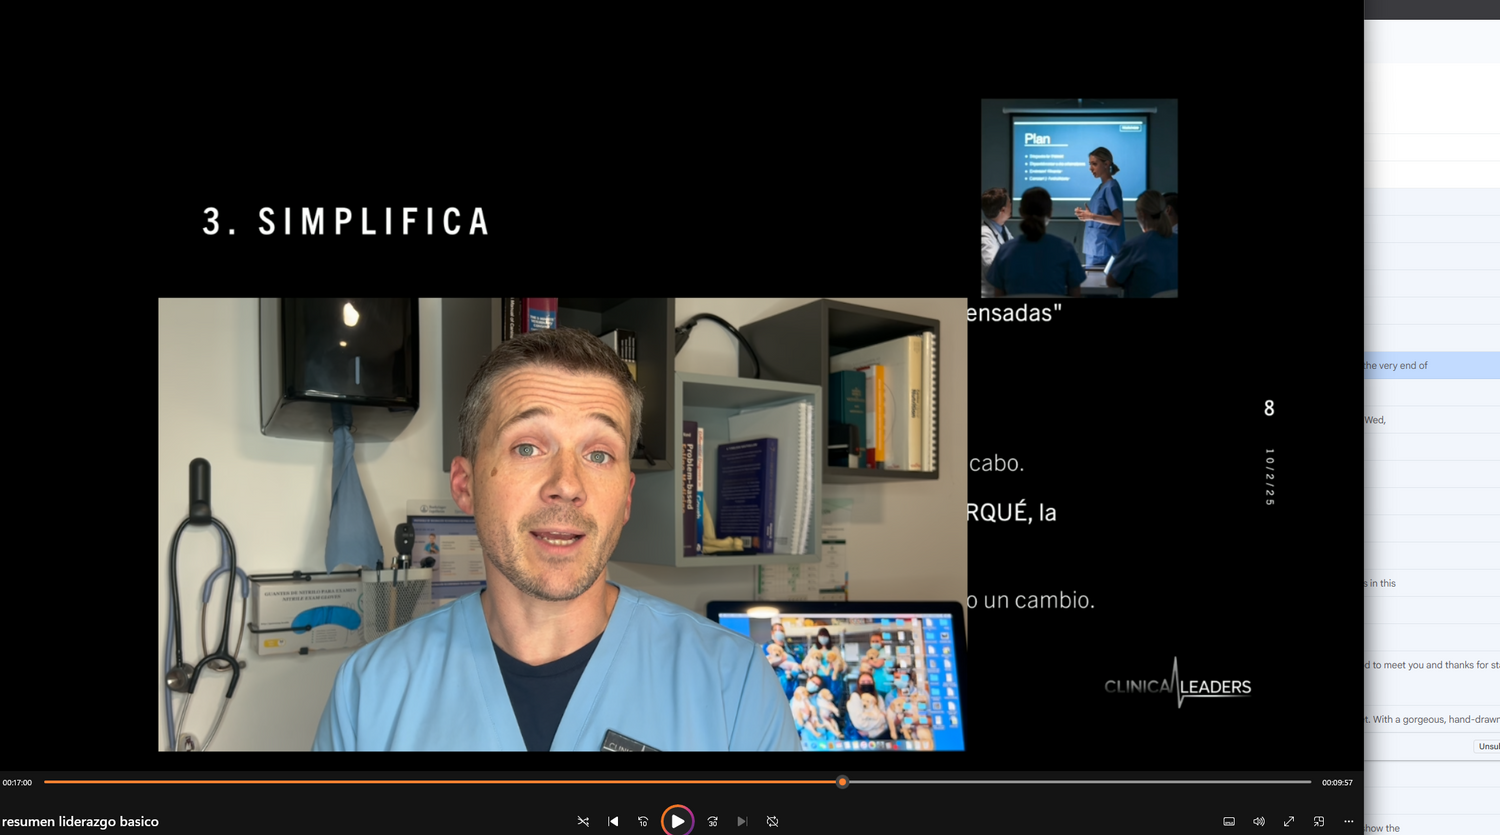Click the remaining time 00:09:57 label

pyautogui.click(x=1337, y=782)
